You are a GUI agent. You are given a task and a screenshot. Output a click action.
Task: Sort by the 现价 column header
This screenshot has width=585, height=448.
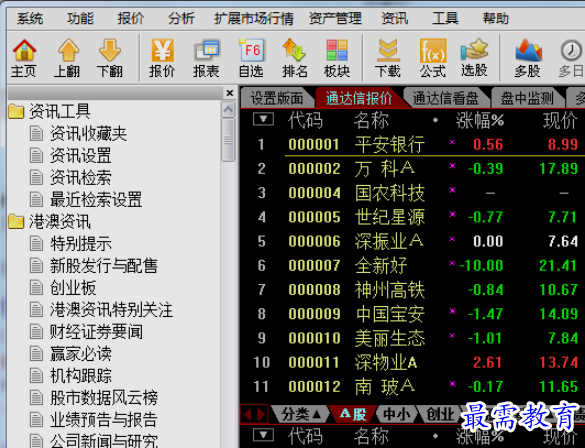(561, 120)
